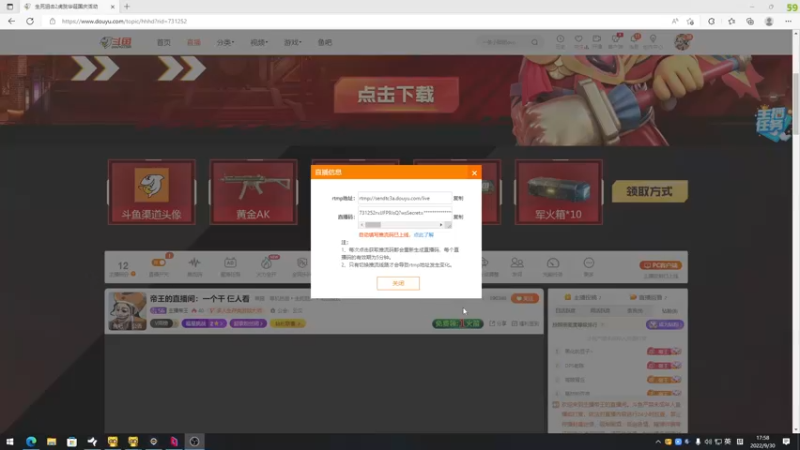Open File Explorer from the taskbar
Screen dimensions: 800x450
[x=52, y=441]
